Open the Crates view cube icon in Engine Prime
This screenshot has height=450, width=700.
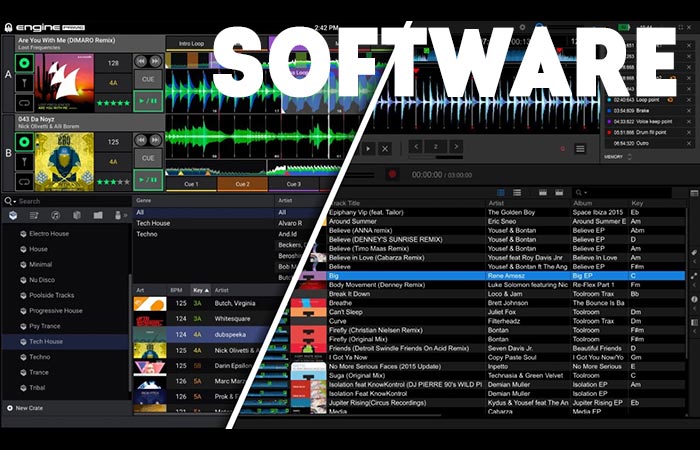point(13,216)
